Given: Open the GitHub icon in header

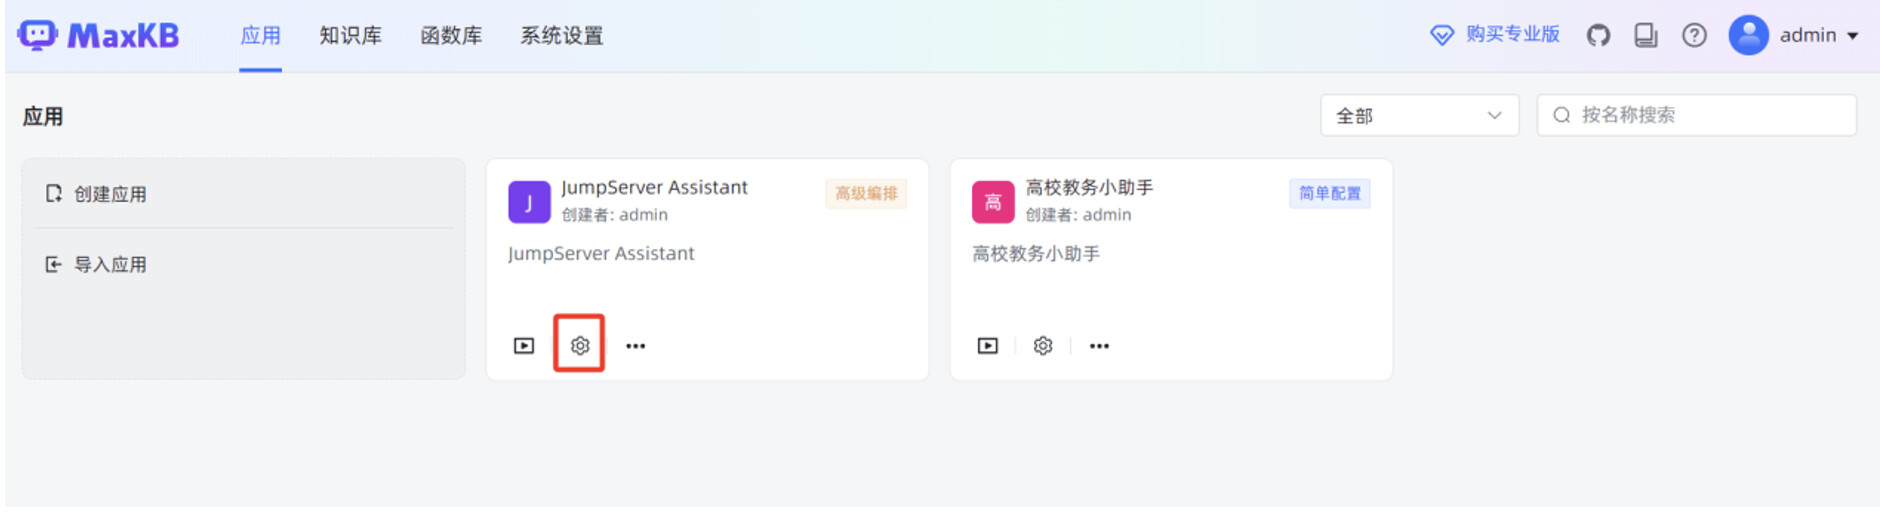Looking at the screenshot, I should [1599, 36].
